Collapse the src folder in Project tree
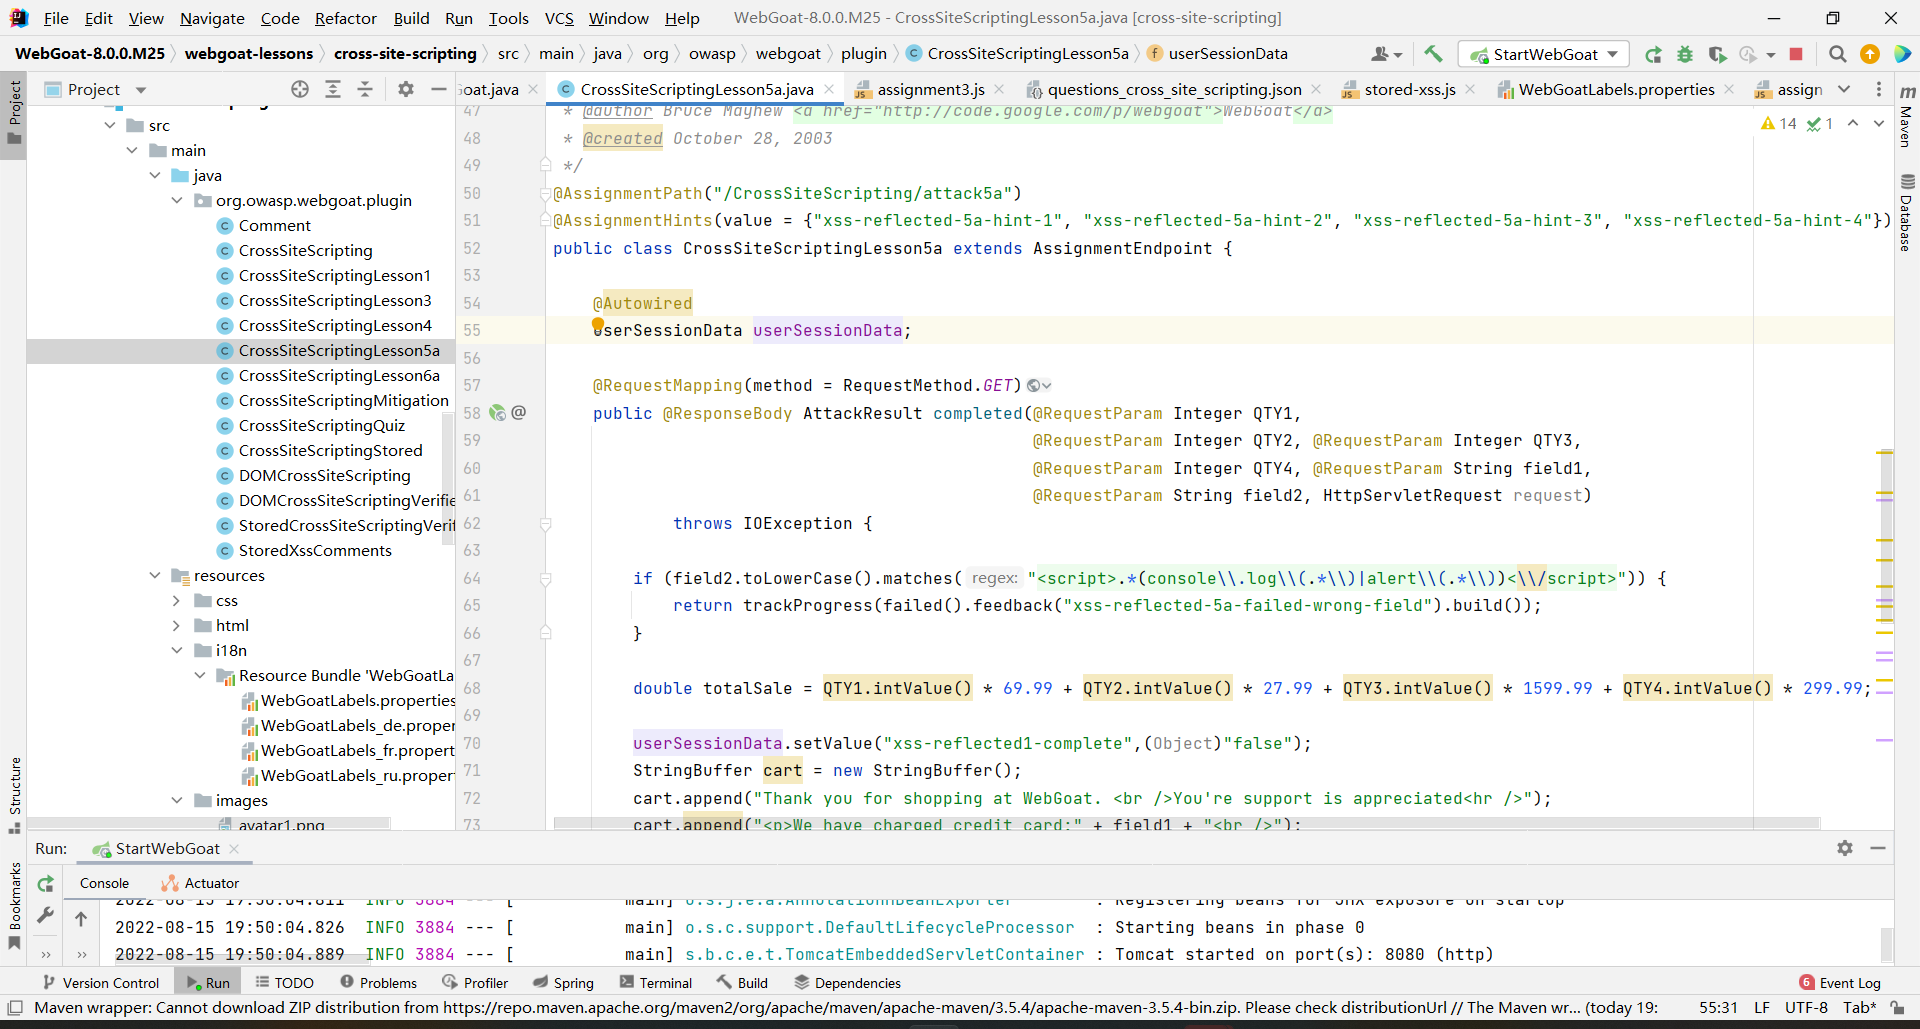Screen dimensions: 1920x1029 (x=110, y=125)
